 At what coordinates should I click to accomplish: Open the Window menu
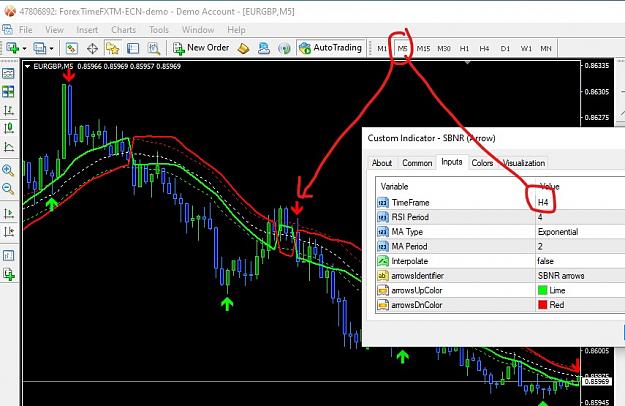(198, 30)
